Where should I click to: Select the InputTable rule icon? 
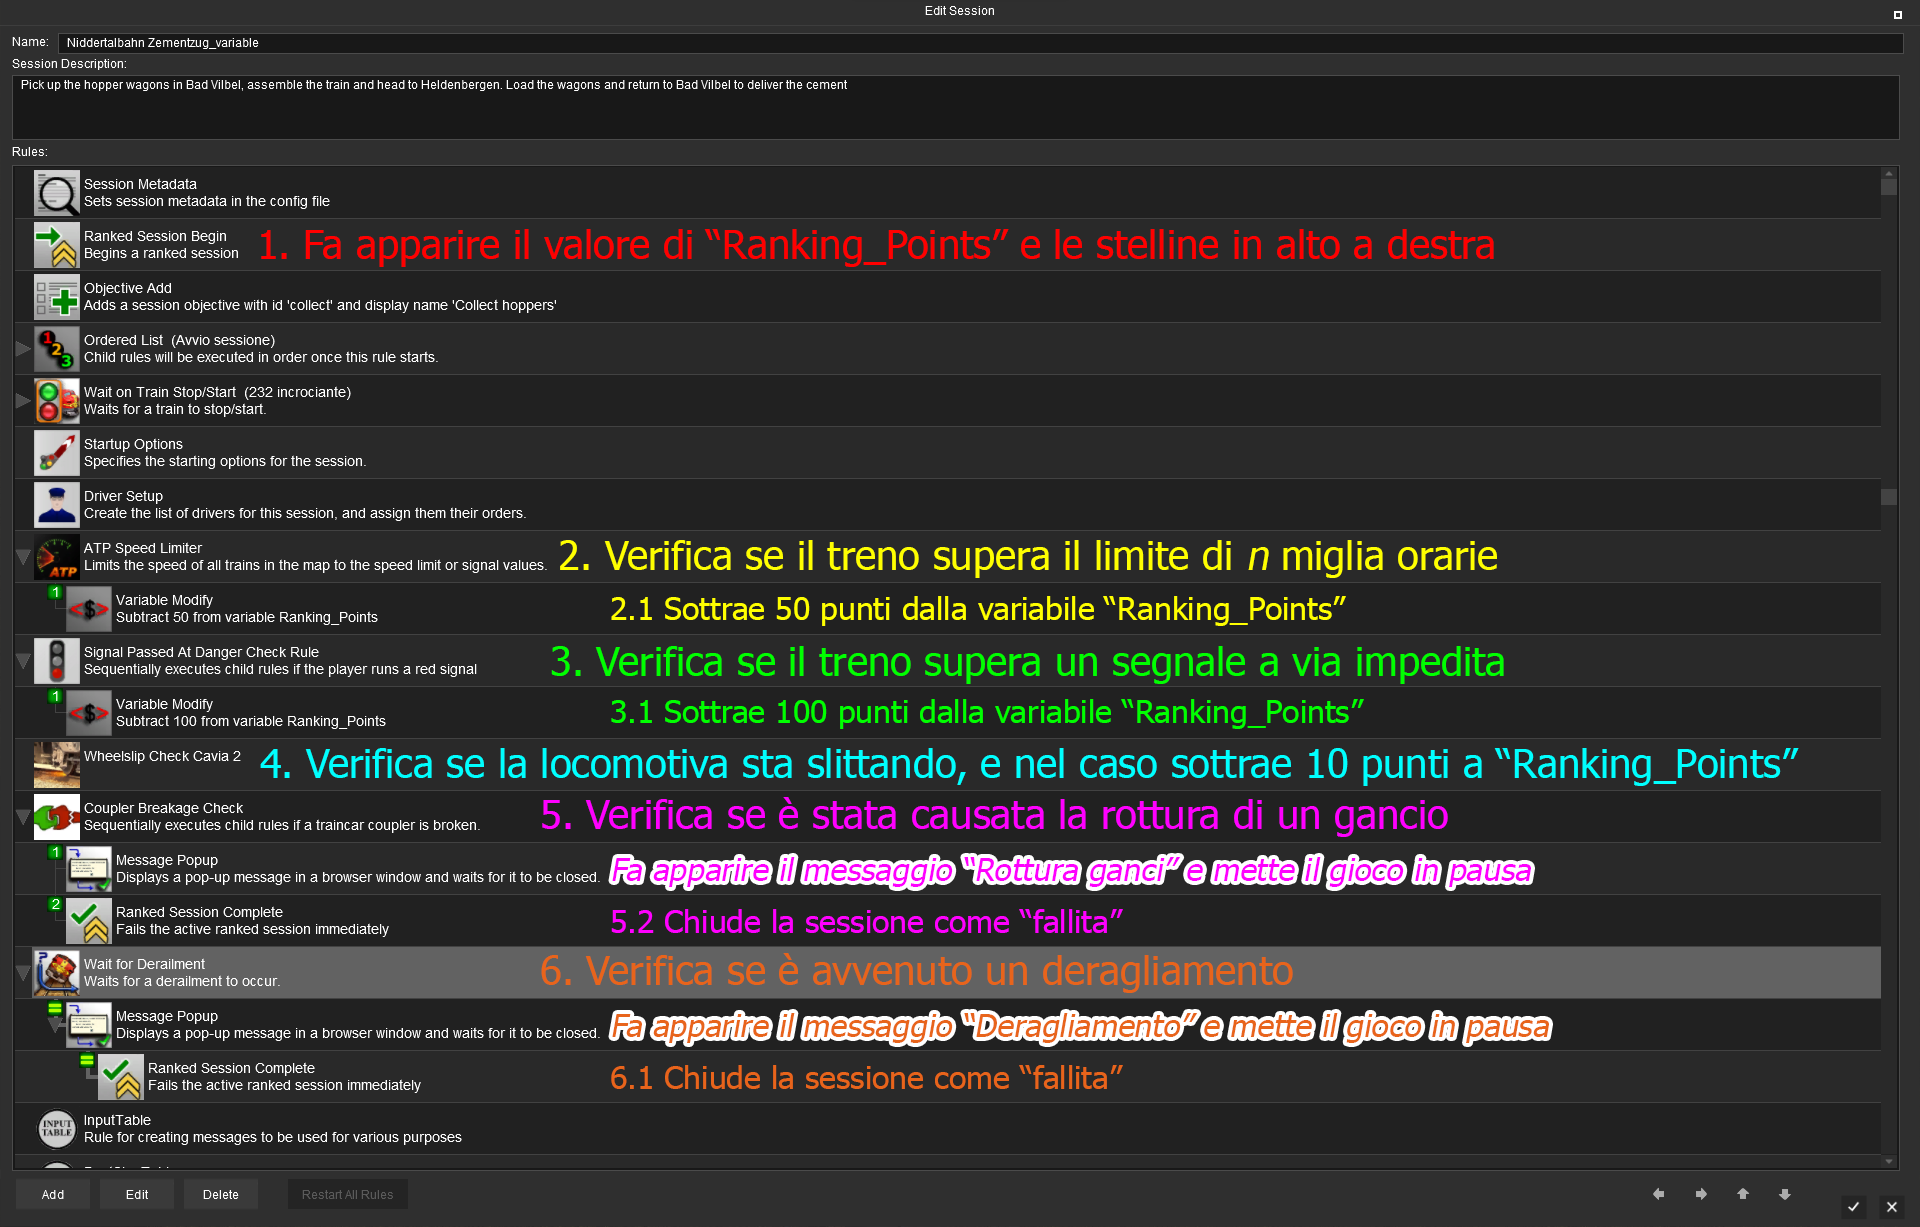click(x=56, y=1129)
